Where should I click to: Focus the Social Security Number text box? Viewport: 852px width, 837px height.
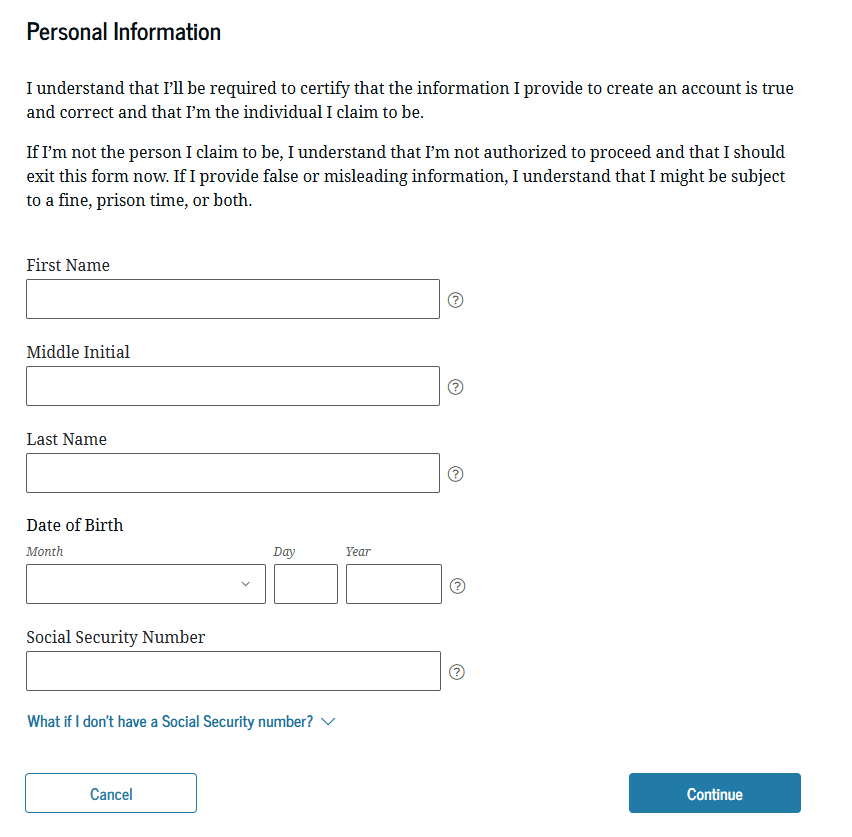[233, 671]
